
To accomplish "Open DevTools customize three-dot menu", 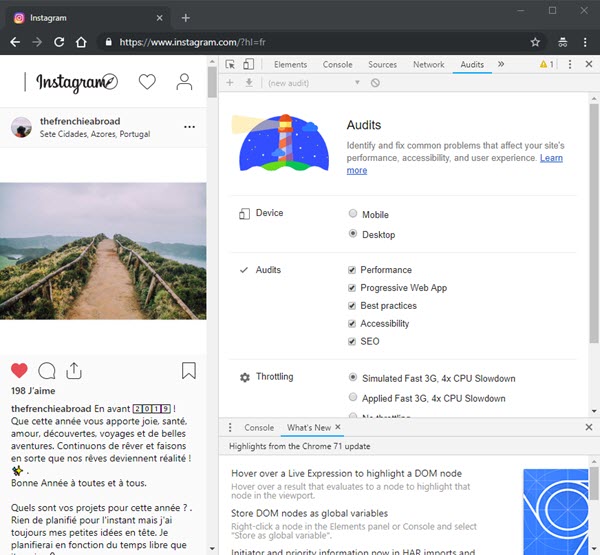I will [x=570, y=64].
